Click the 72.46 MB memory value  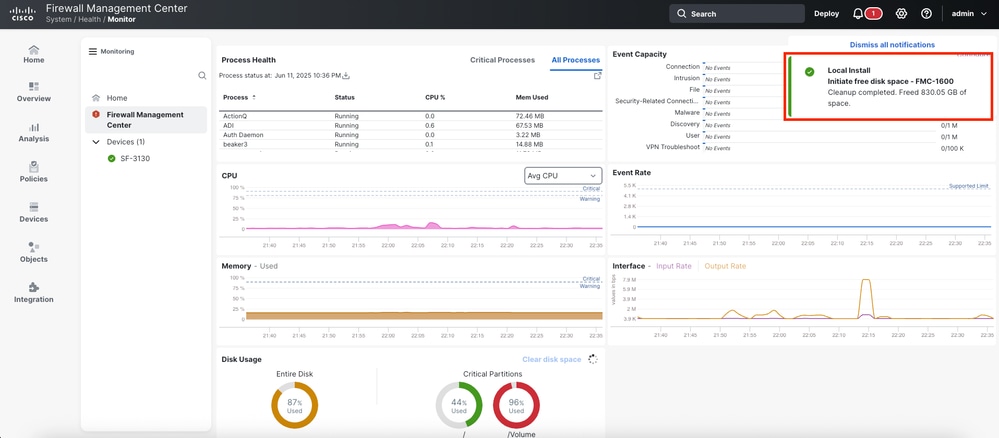528,117
